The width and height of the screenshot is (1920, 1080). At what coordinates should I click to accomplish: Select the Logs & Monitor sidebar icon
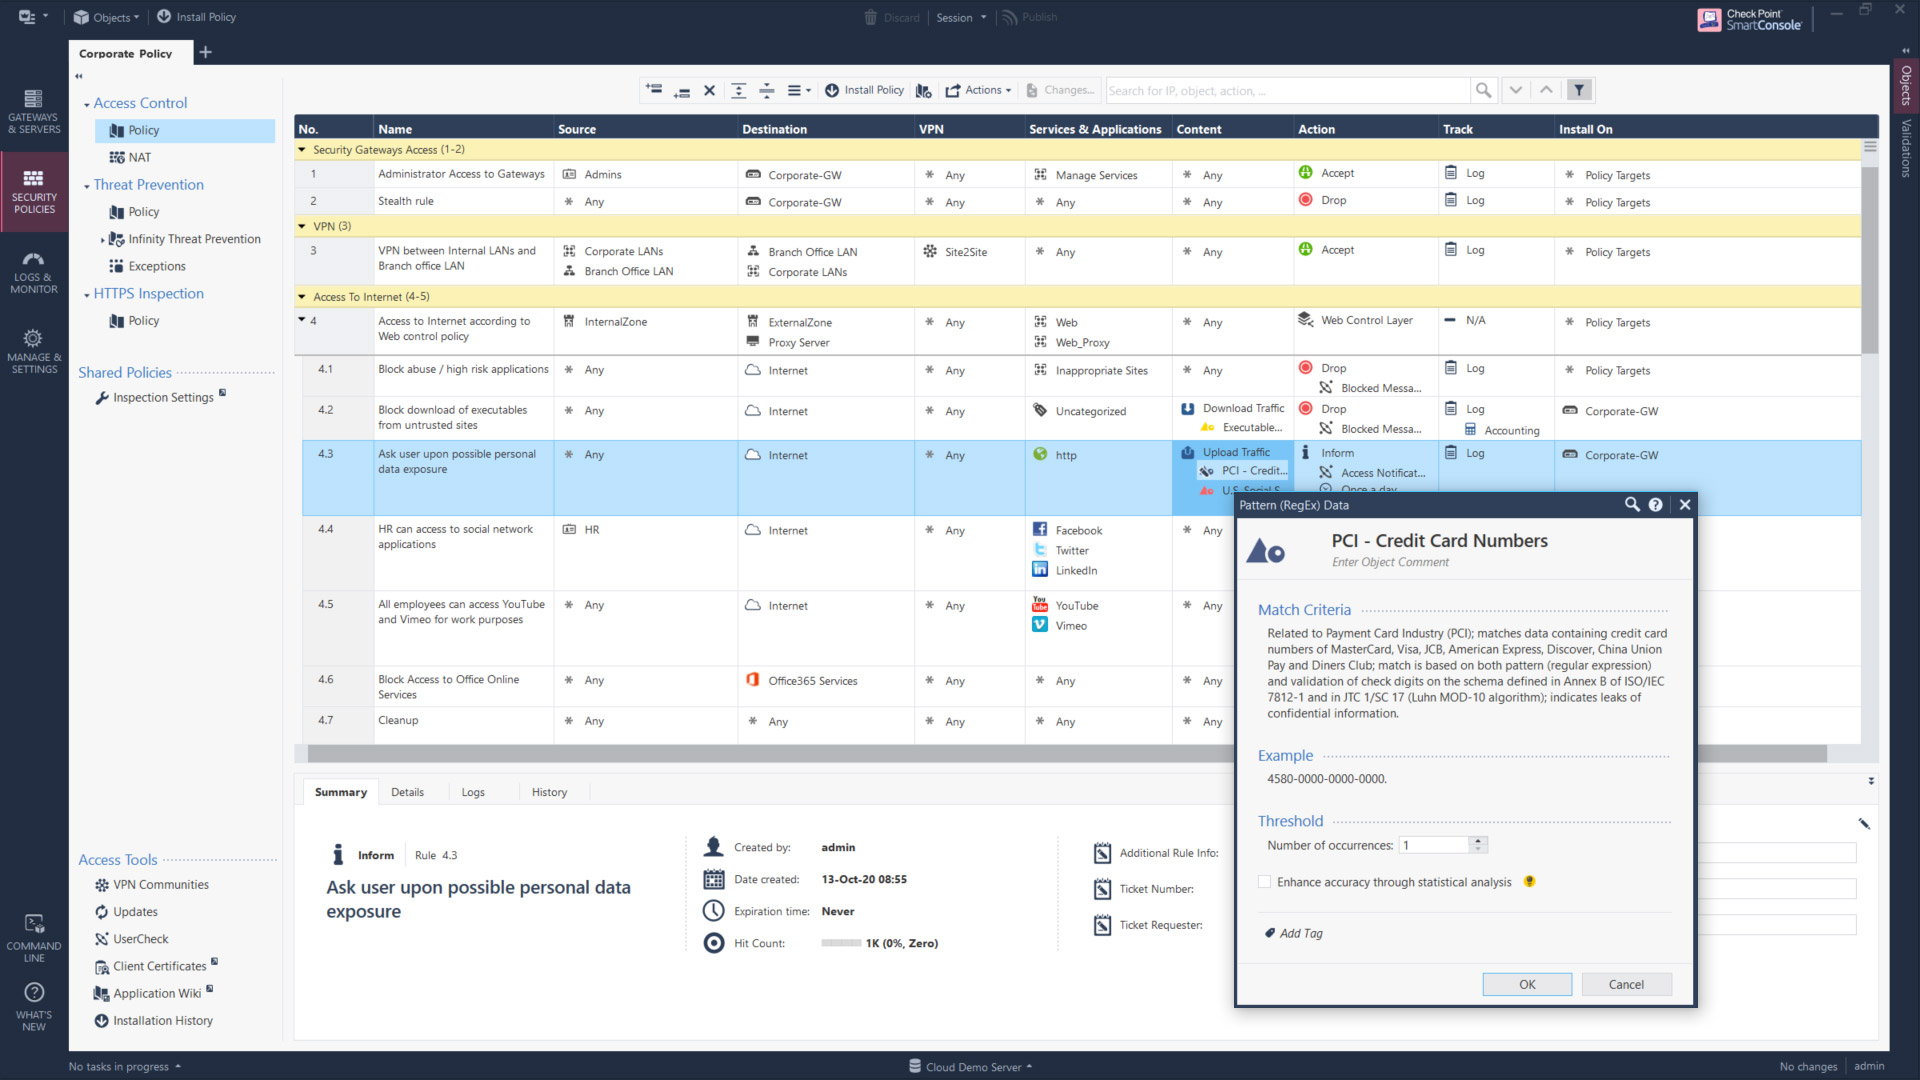pos(33,271)
